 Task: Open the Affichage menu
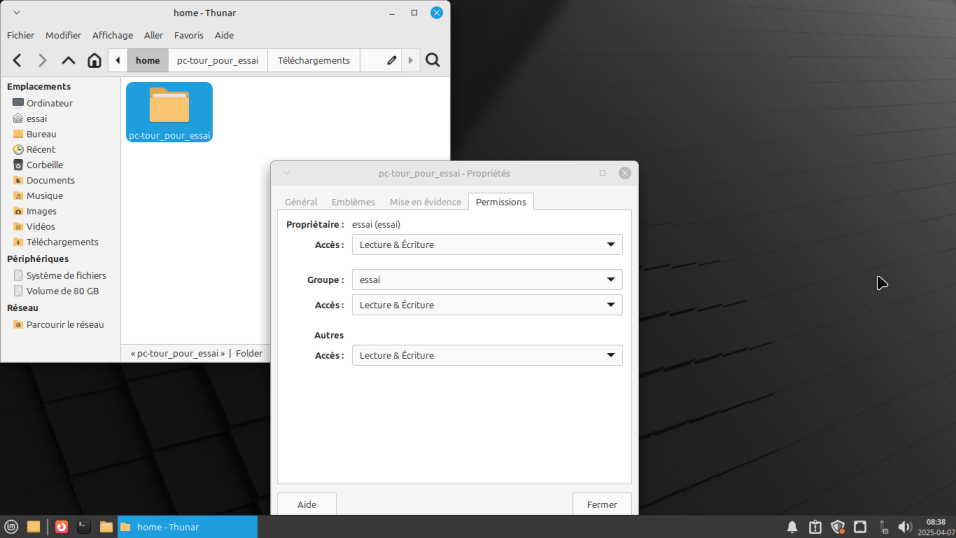point(112,35)
